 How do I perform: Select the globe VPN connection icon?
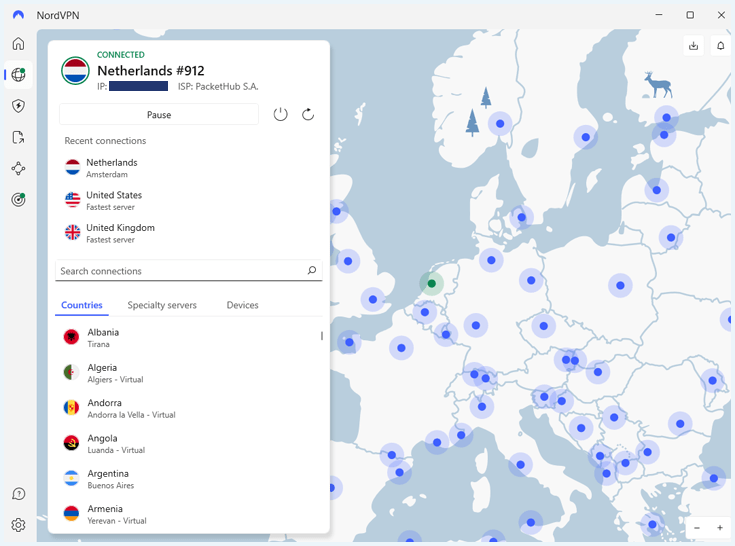[18, 75]
